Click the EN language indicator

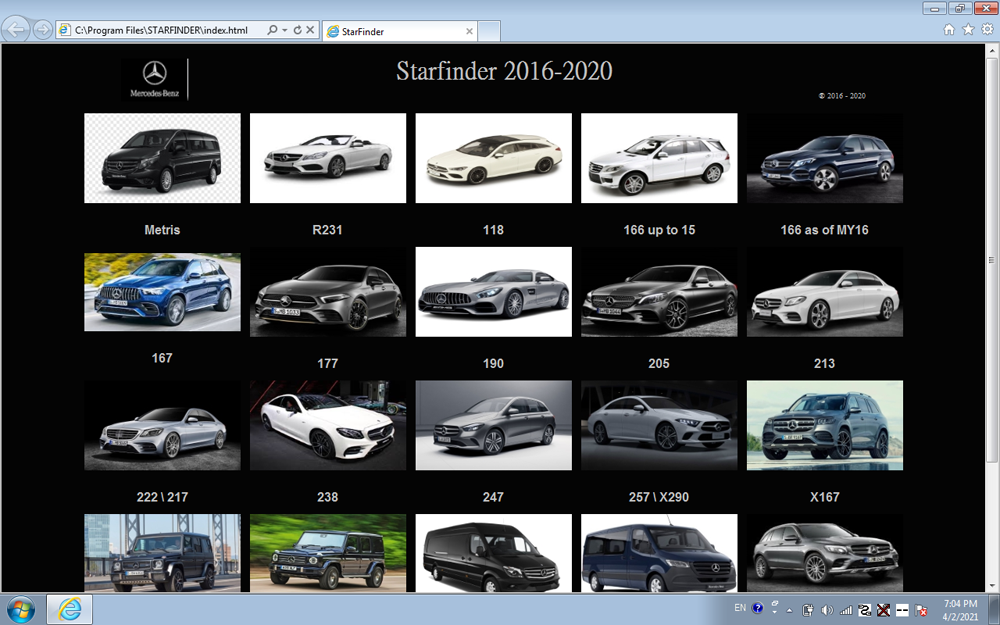tap(740, 608)
